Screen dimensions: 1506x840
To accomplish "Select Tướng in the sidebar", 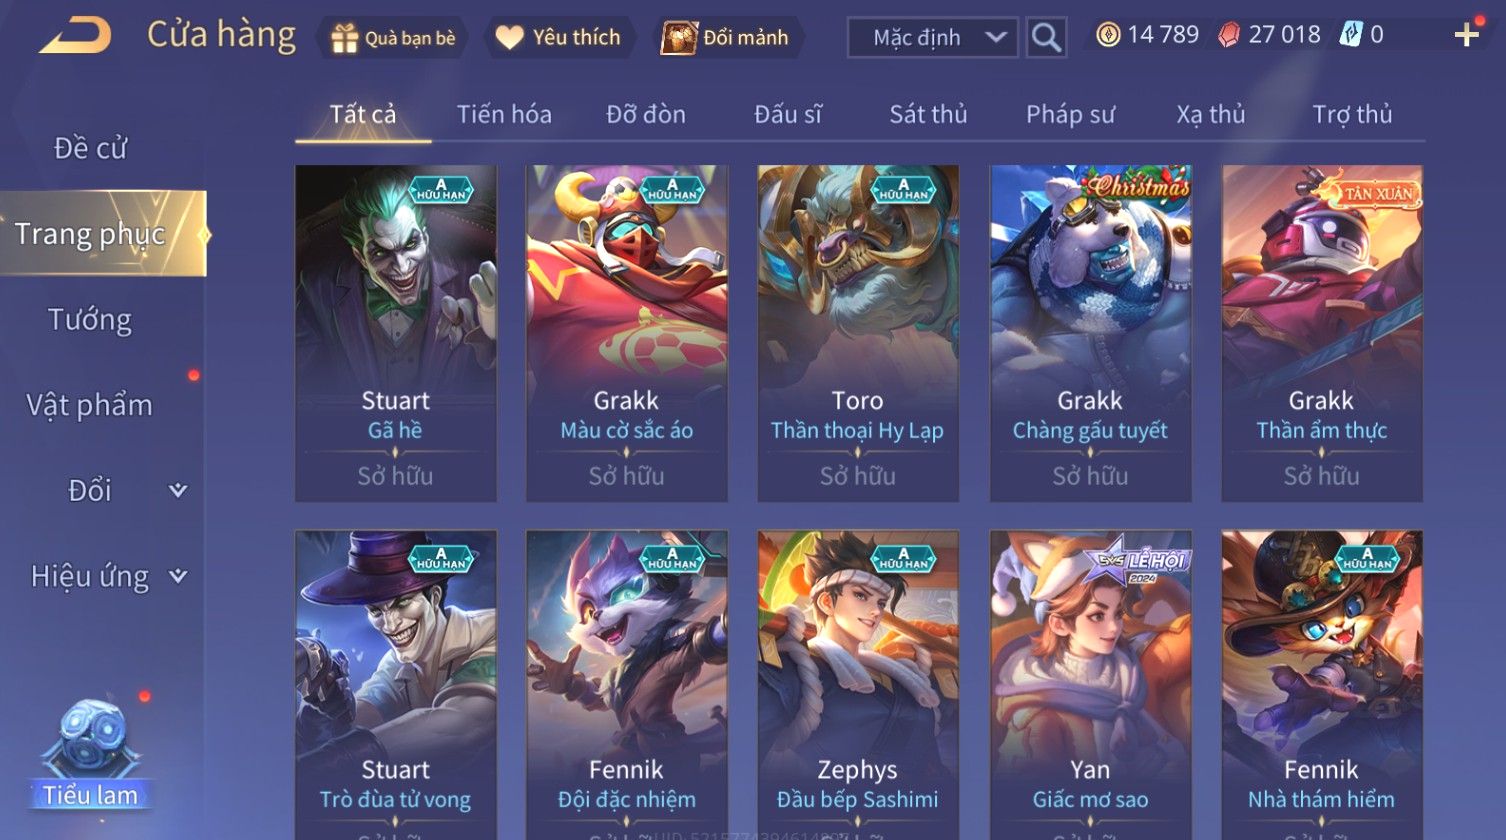I will pyautogui.click(x=90, y=320).
